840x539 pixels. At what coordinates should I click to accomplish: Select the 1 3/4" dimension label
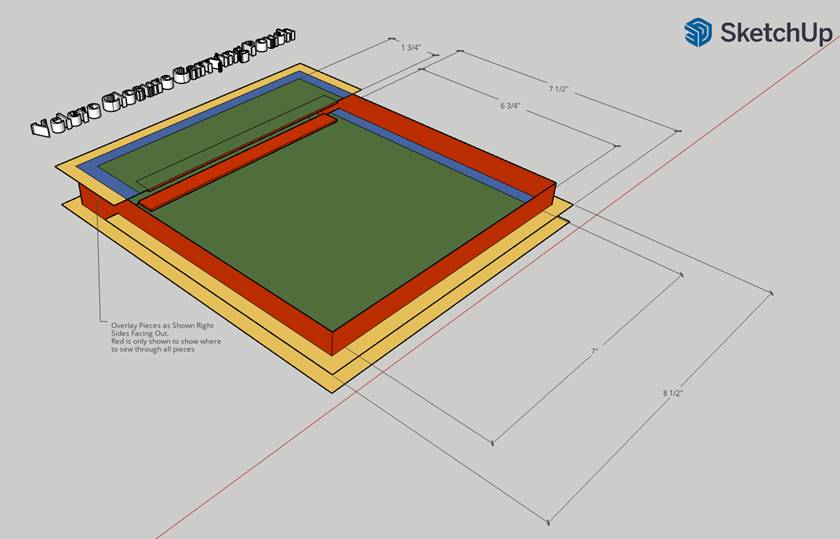pyautogui.click(x=410, y=47)
